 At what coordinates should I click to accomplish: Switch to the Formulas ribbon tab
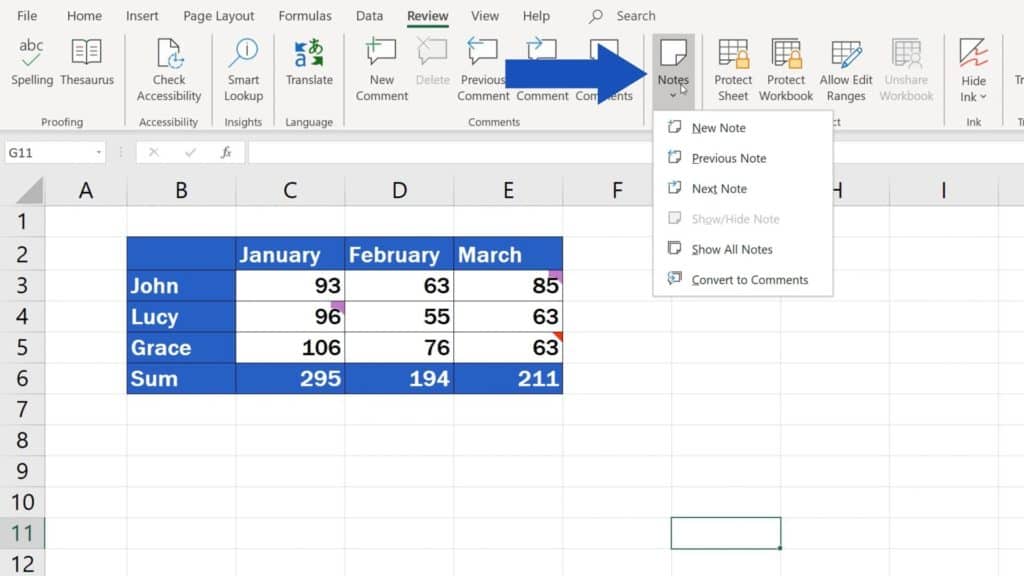coord(304,15)
